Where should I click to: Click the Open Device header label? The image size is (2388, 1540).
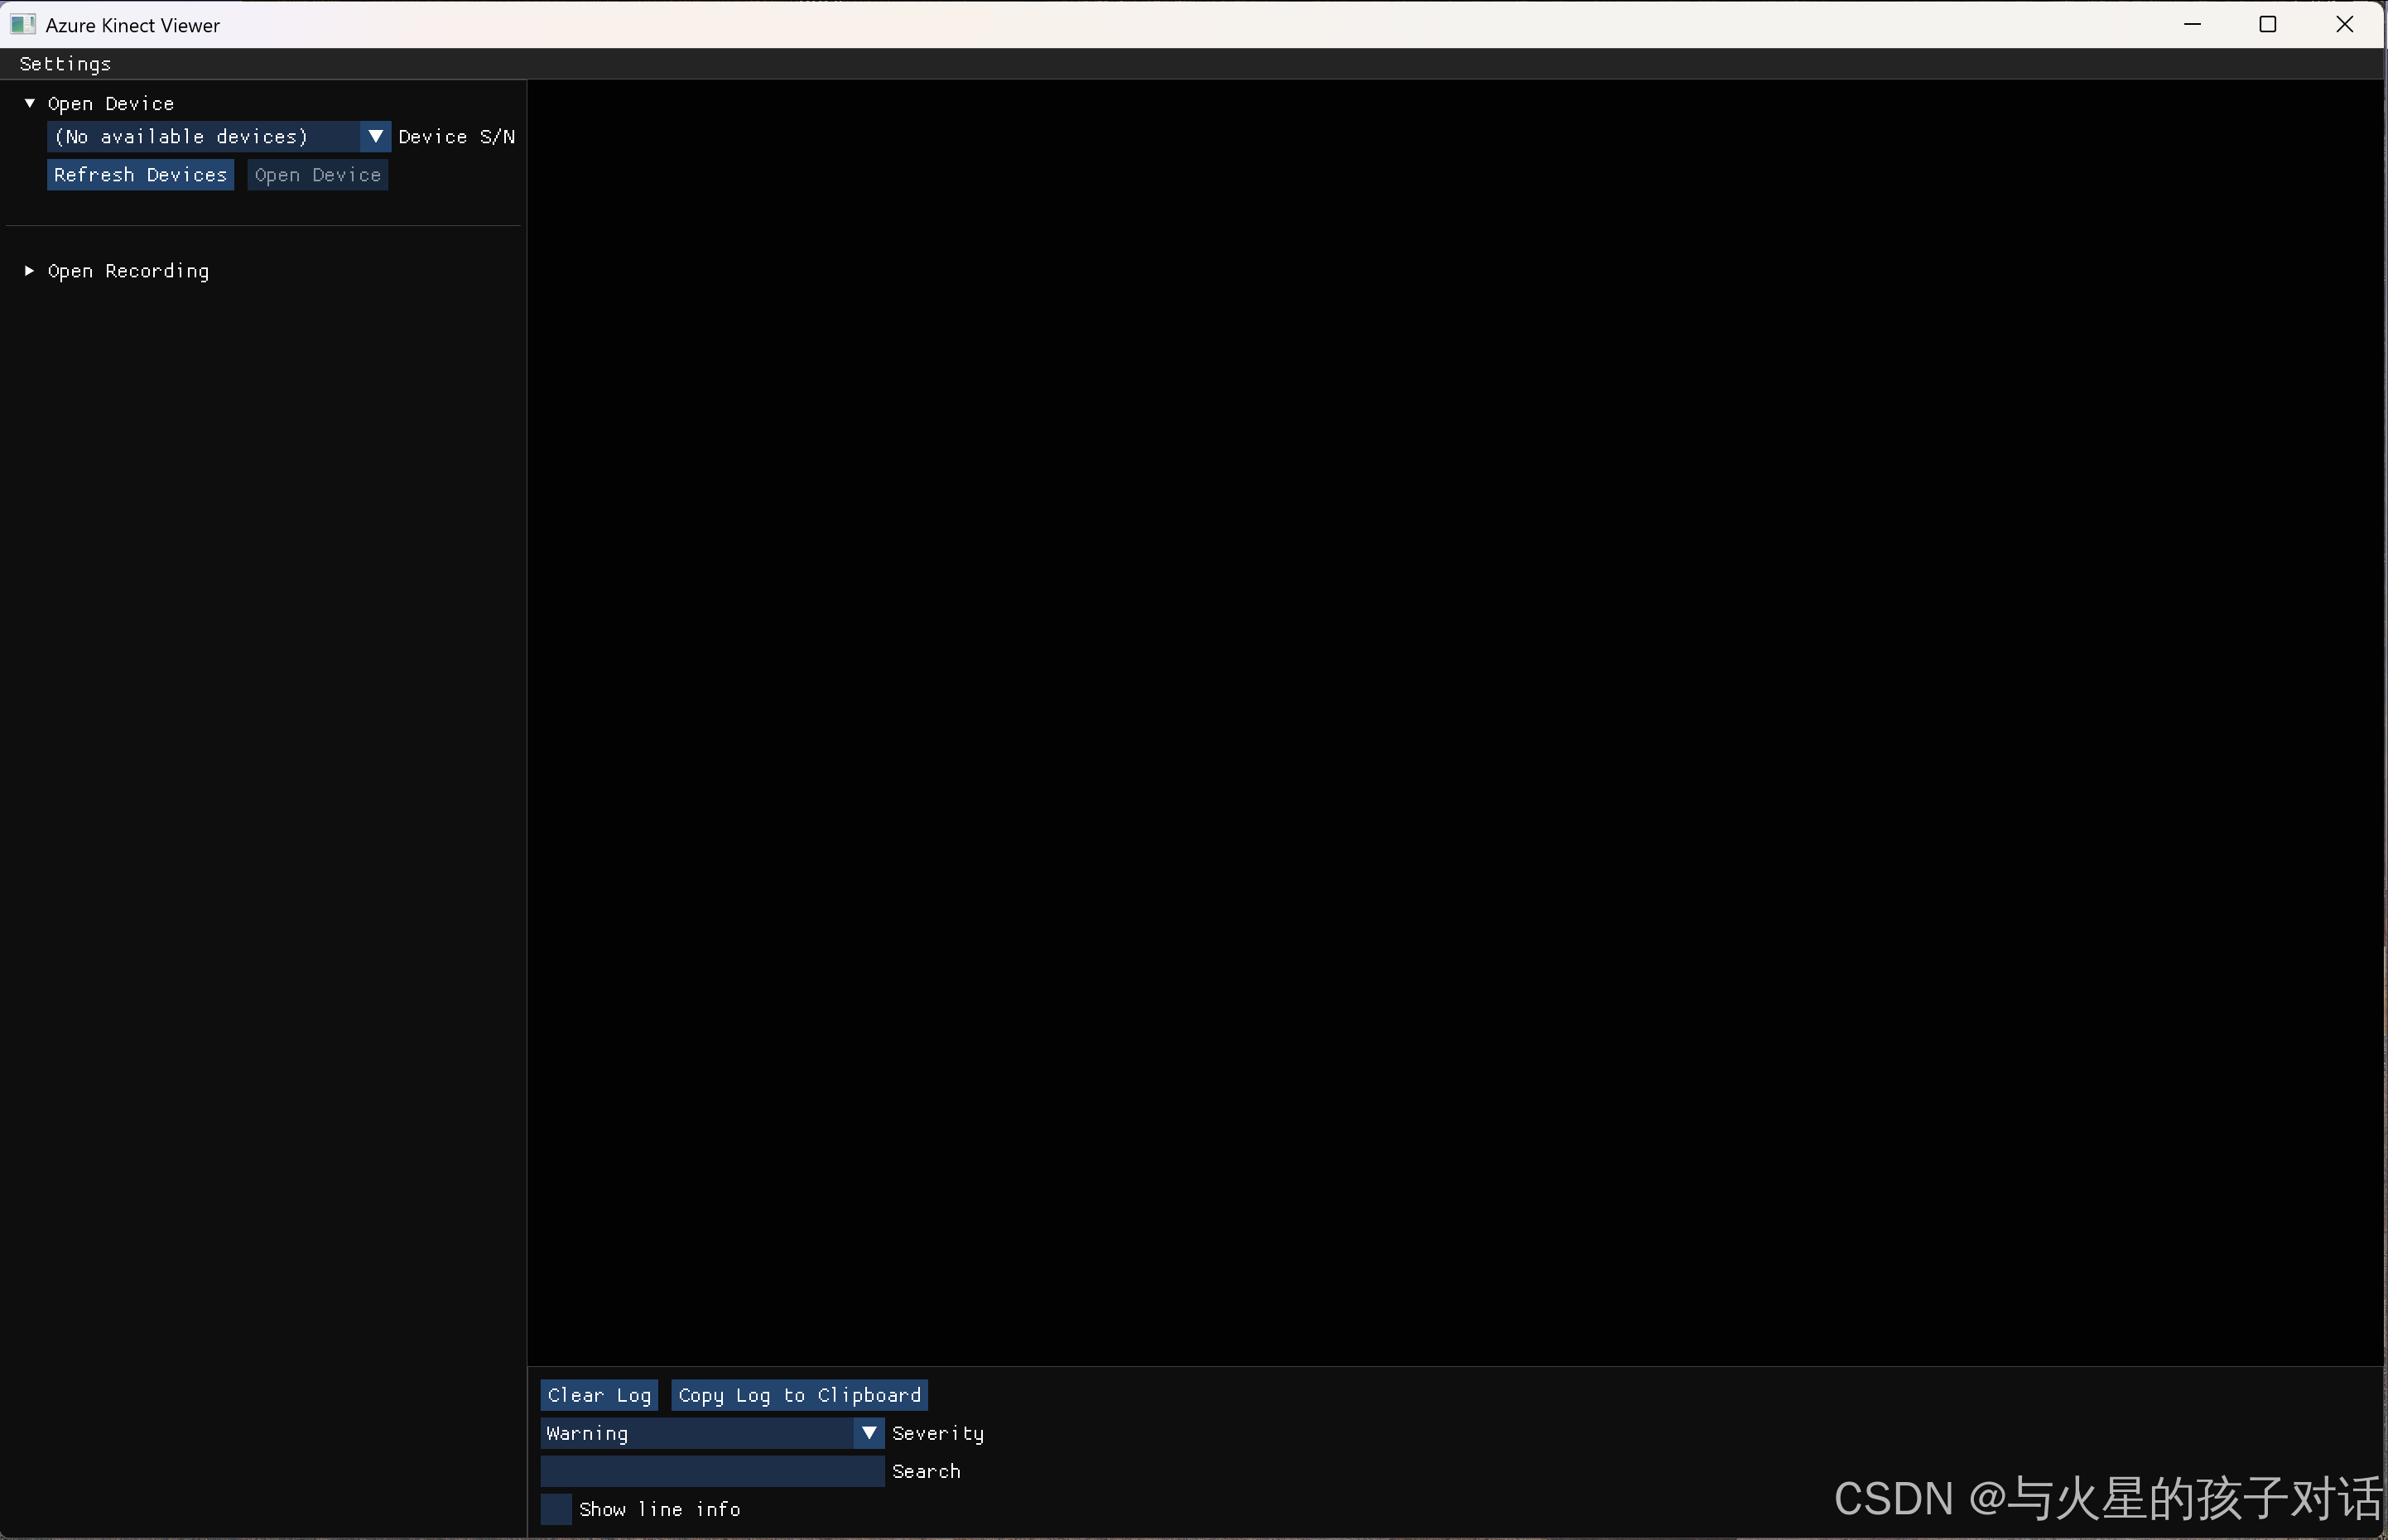point(111,104)
